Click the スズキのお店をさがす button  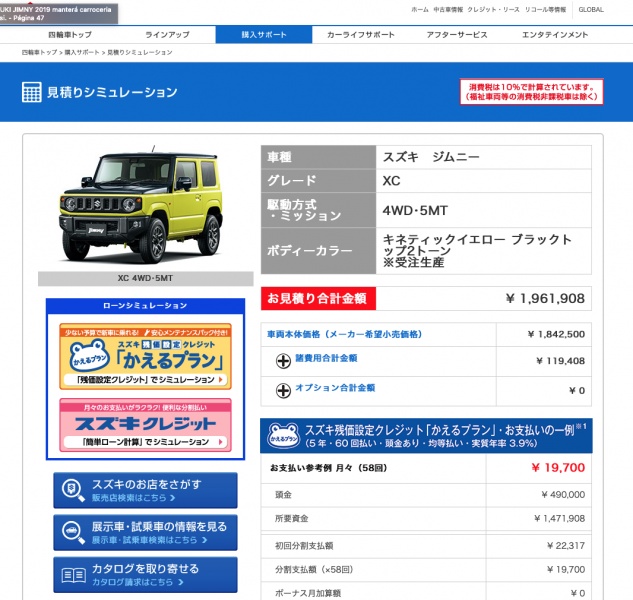(145, 490)
